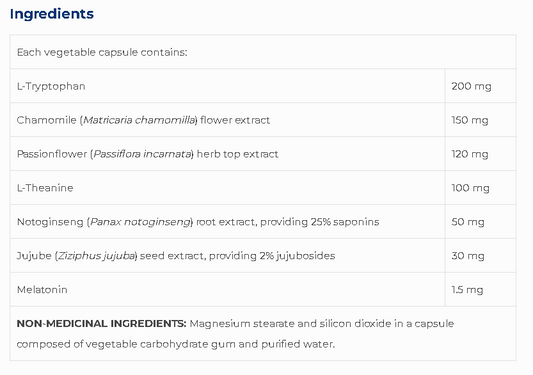The width and height of the screenshot is (533, 375).
Task: Click the 100 mg dosage value
Action: [470, 188]
